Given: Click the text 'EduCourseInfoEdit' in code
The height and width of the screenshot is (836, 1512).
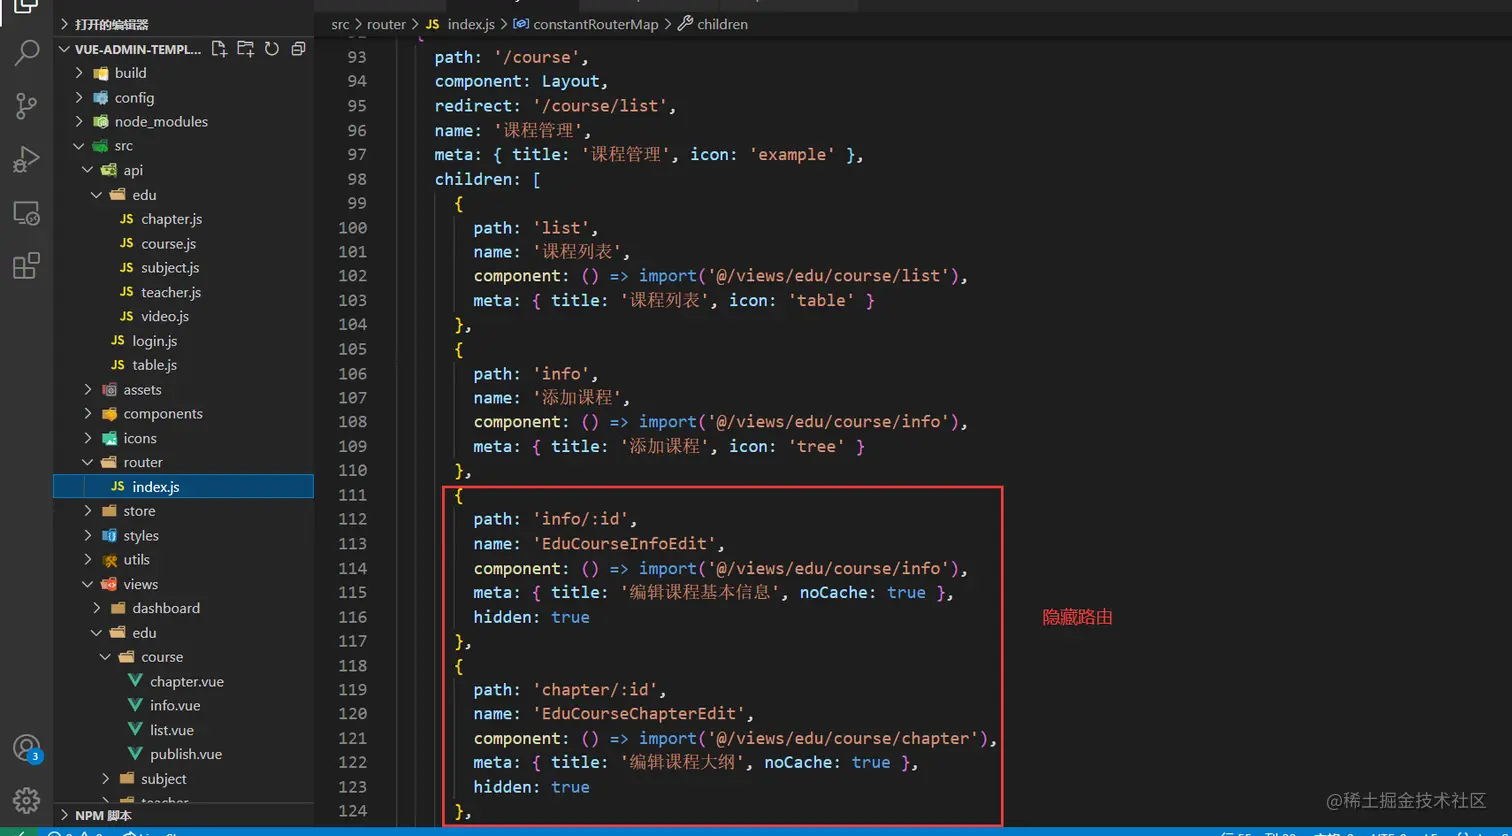Looking at the screenshot, I should pyautogui.click(x=626, y=544).
